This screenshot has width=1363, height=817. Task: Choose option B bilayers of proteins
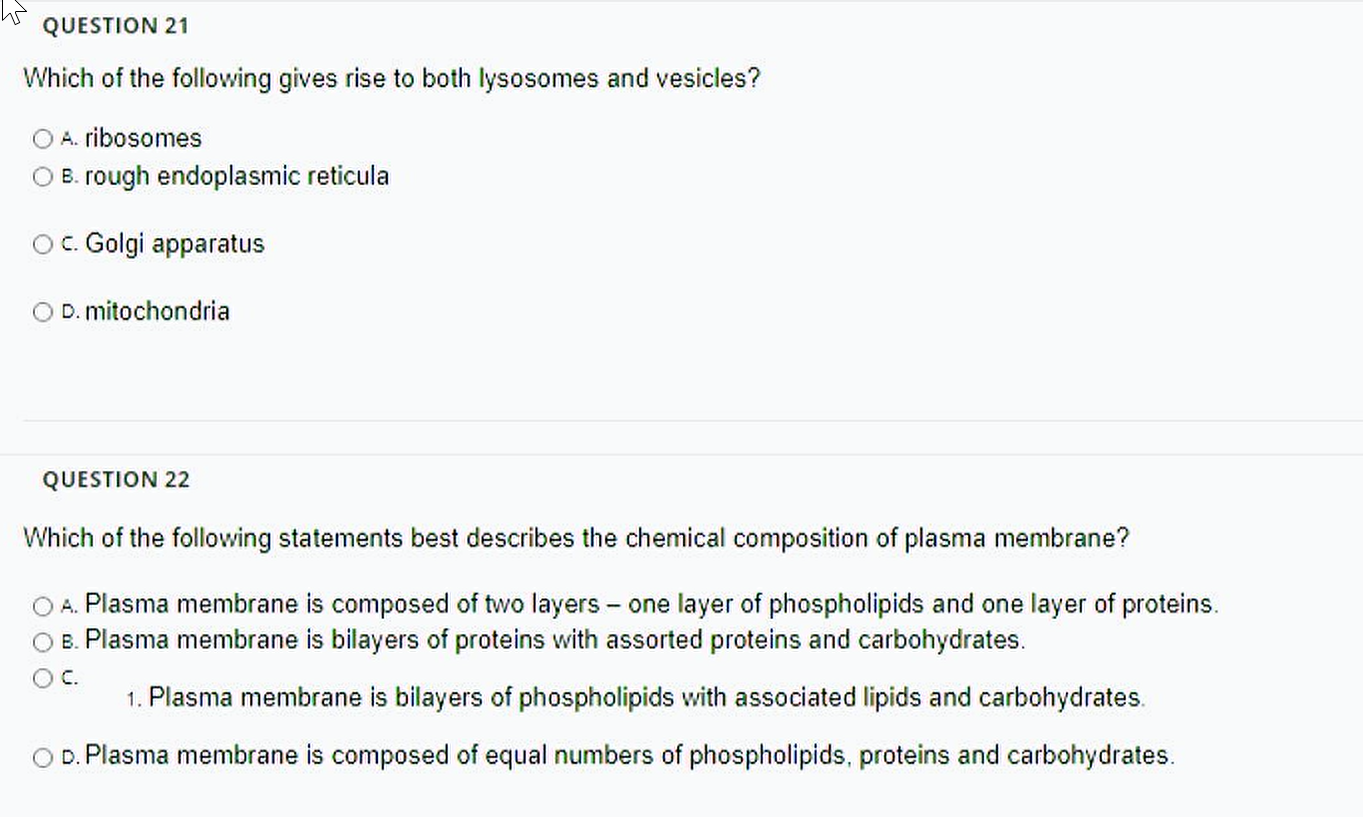click(x=43, y=641)
